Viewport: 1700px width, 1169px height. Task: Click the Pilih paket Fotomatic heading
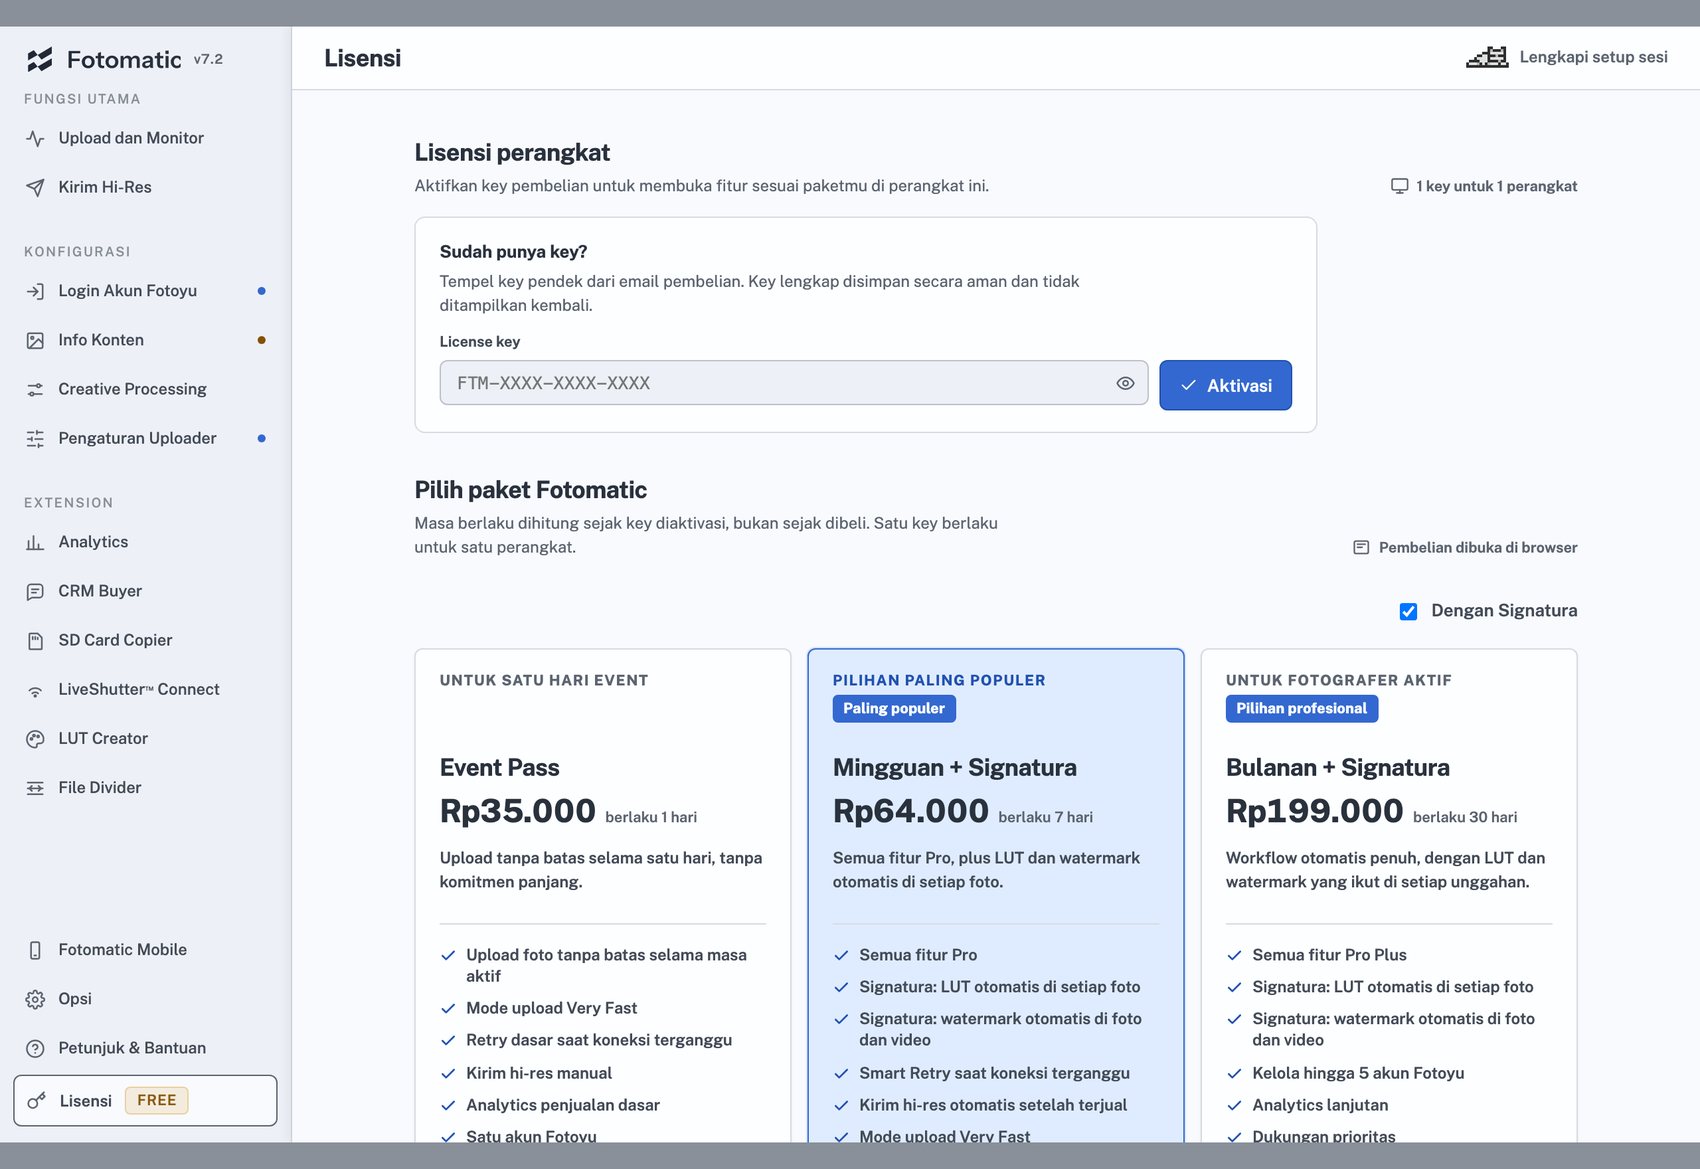(x=531, y=490)
